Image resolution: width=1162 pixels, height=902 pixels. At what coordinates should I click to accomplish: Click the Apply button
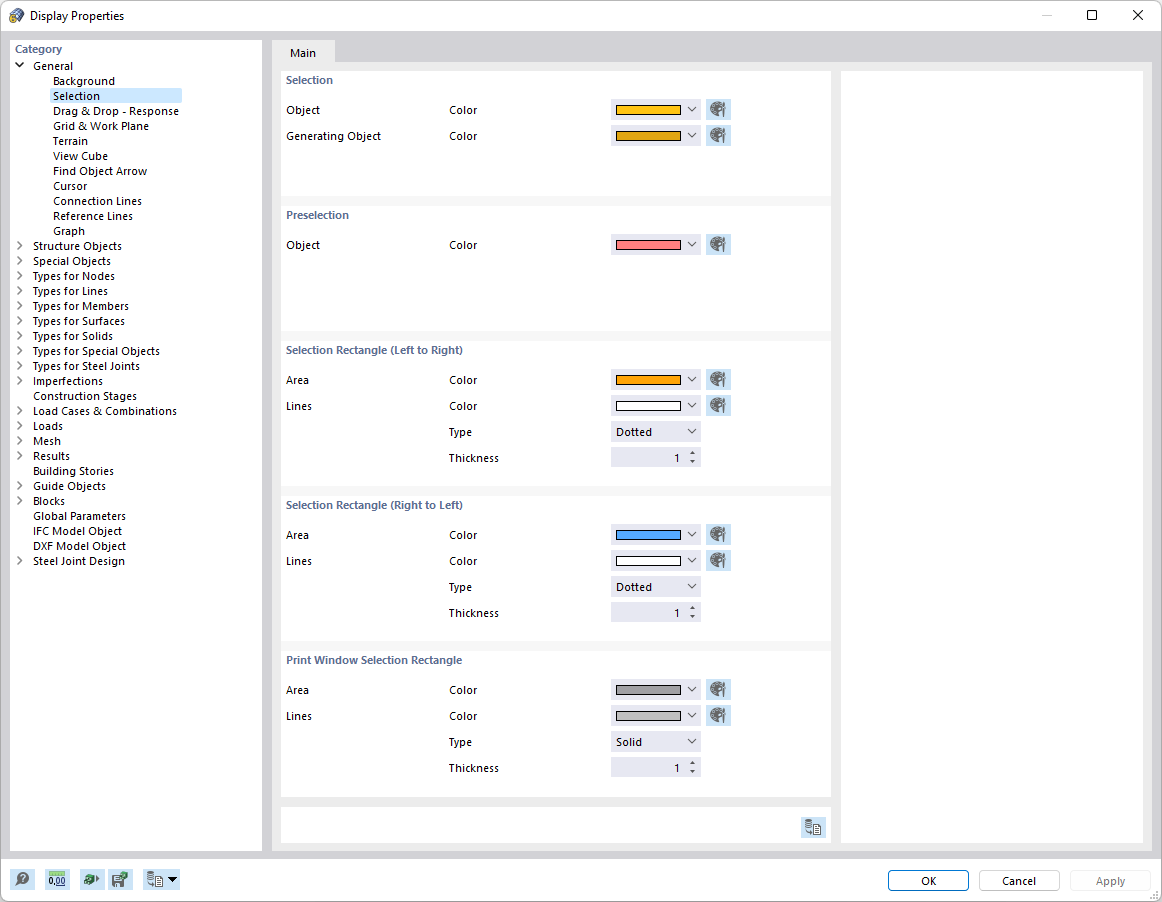[x=1110, y=881]
